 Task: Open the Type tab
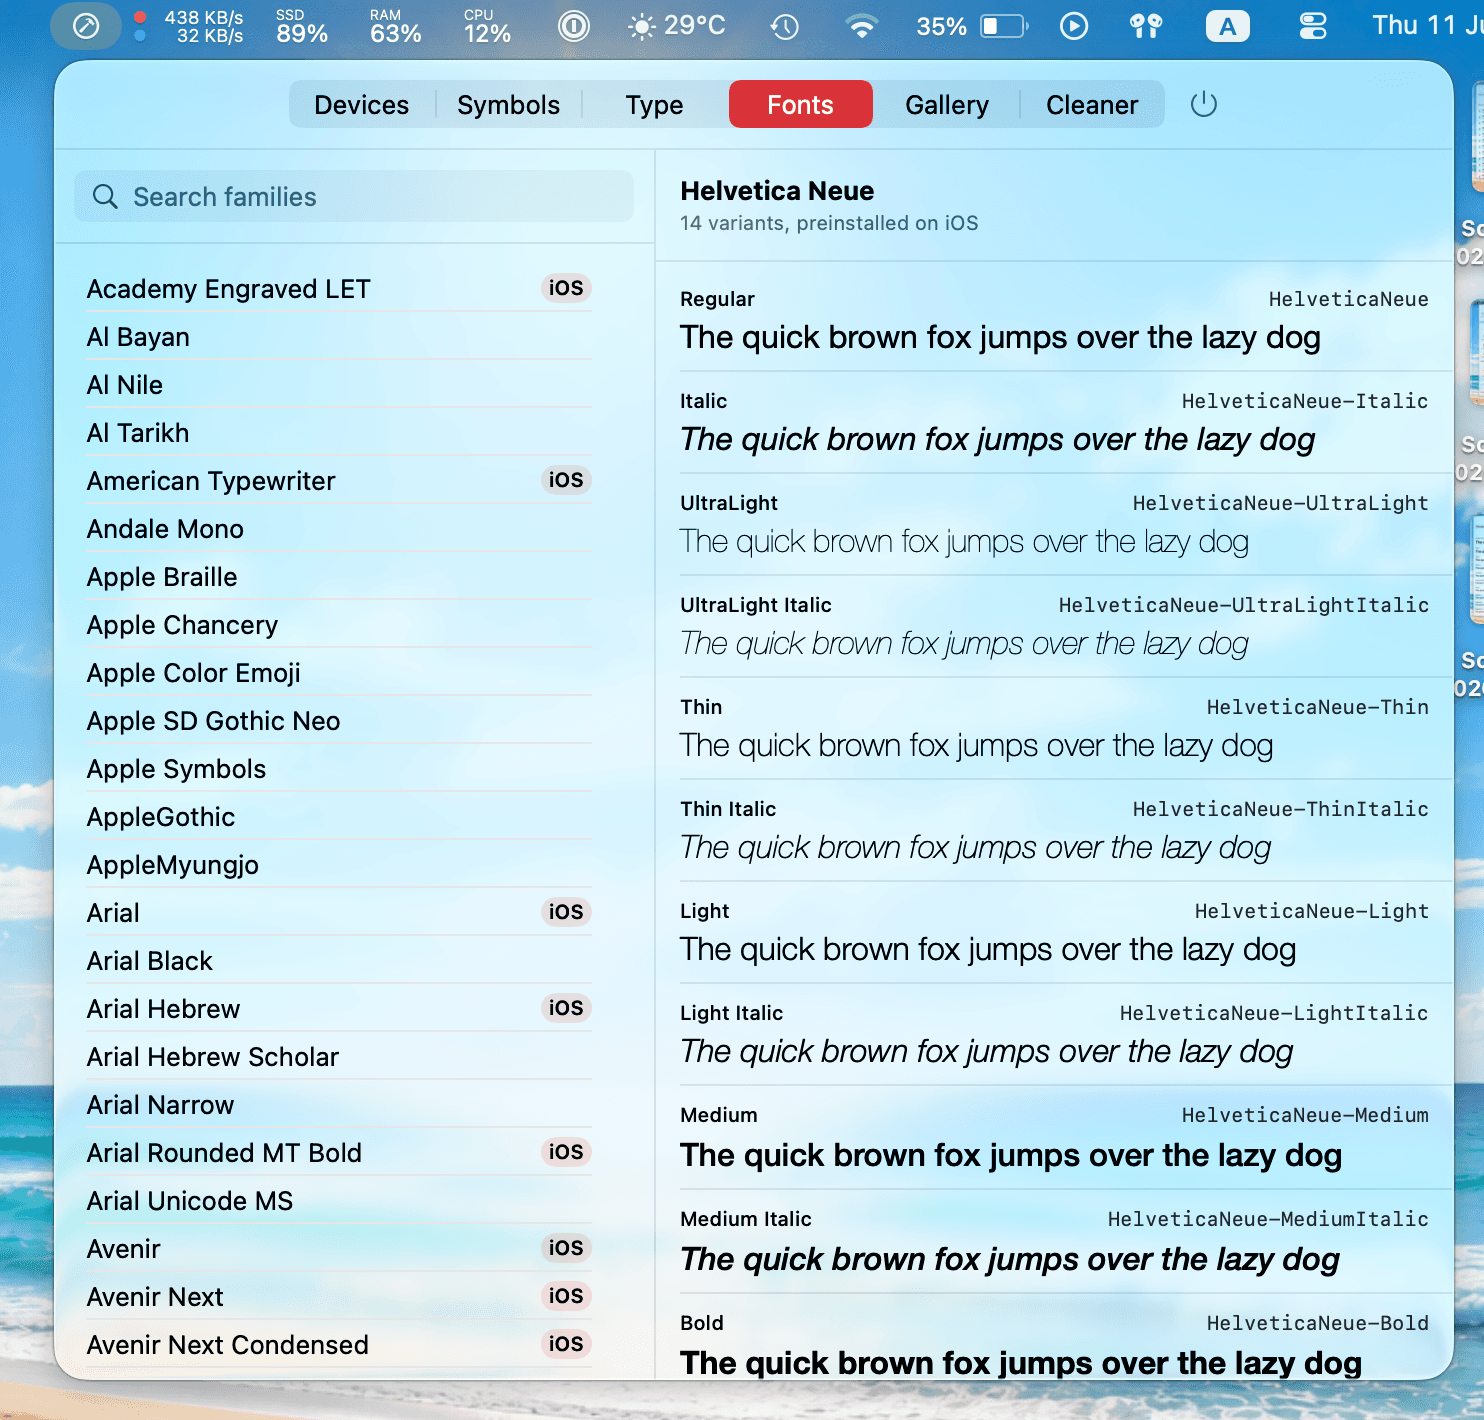[x=654, y=105]
